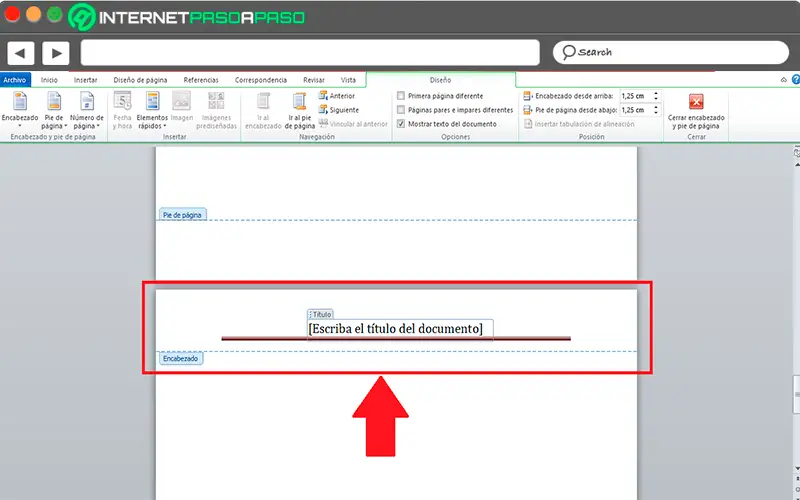800x500 pixels.
Task: Uncheck Mostrar texto del documento
Action: click(401, 123)
